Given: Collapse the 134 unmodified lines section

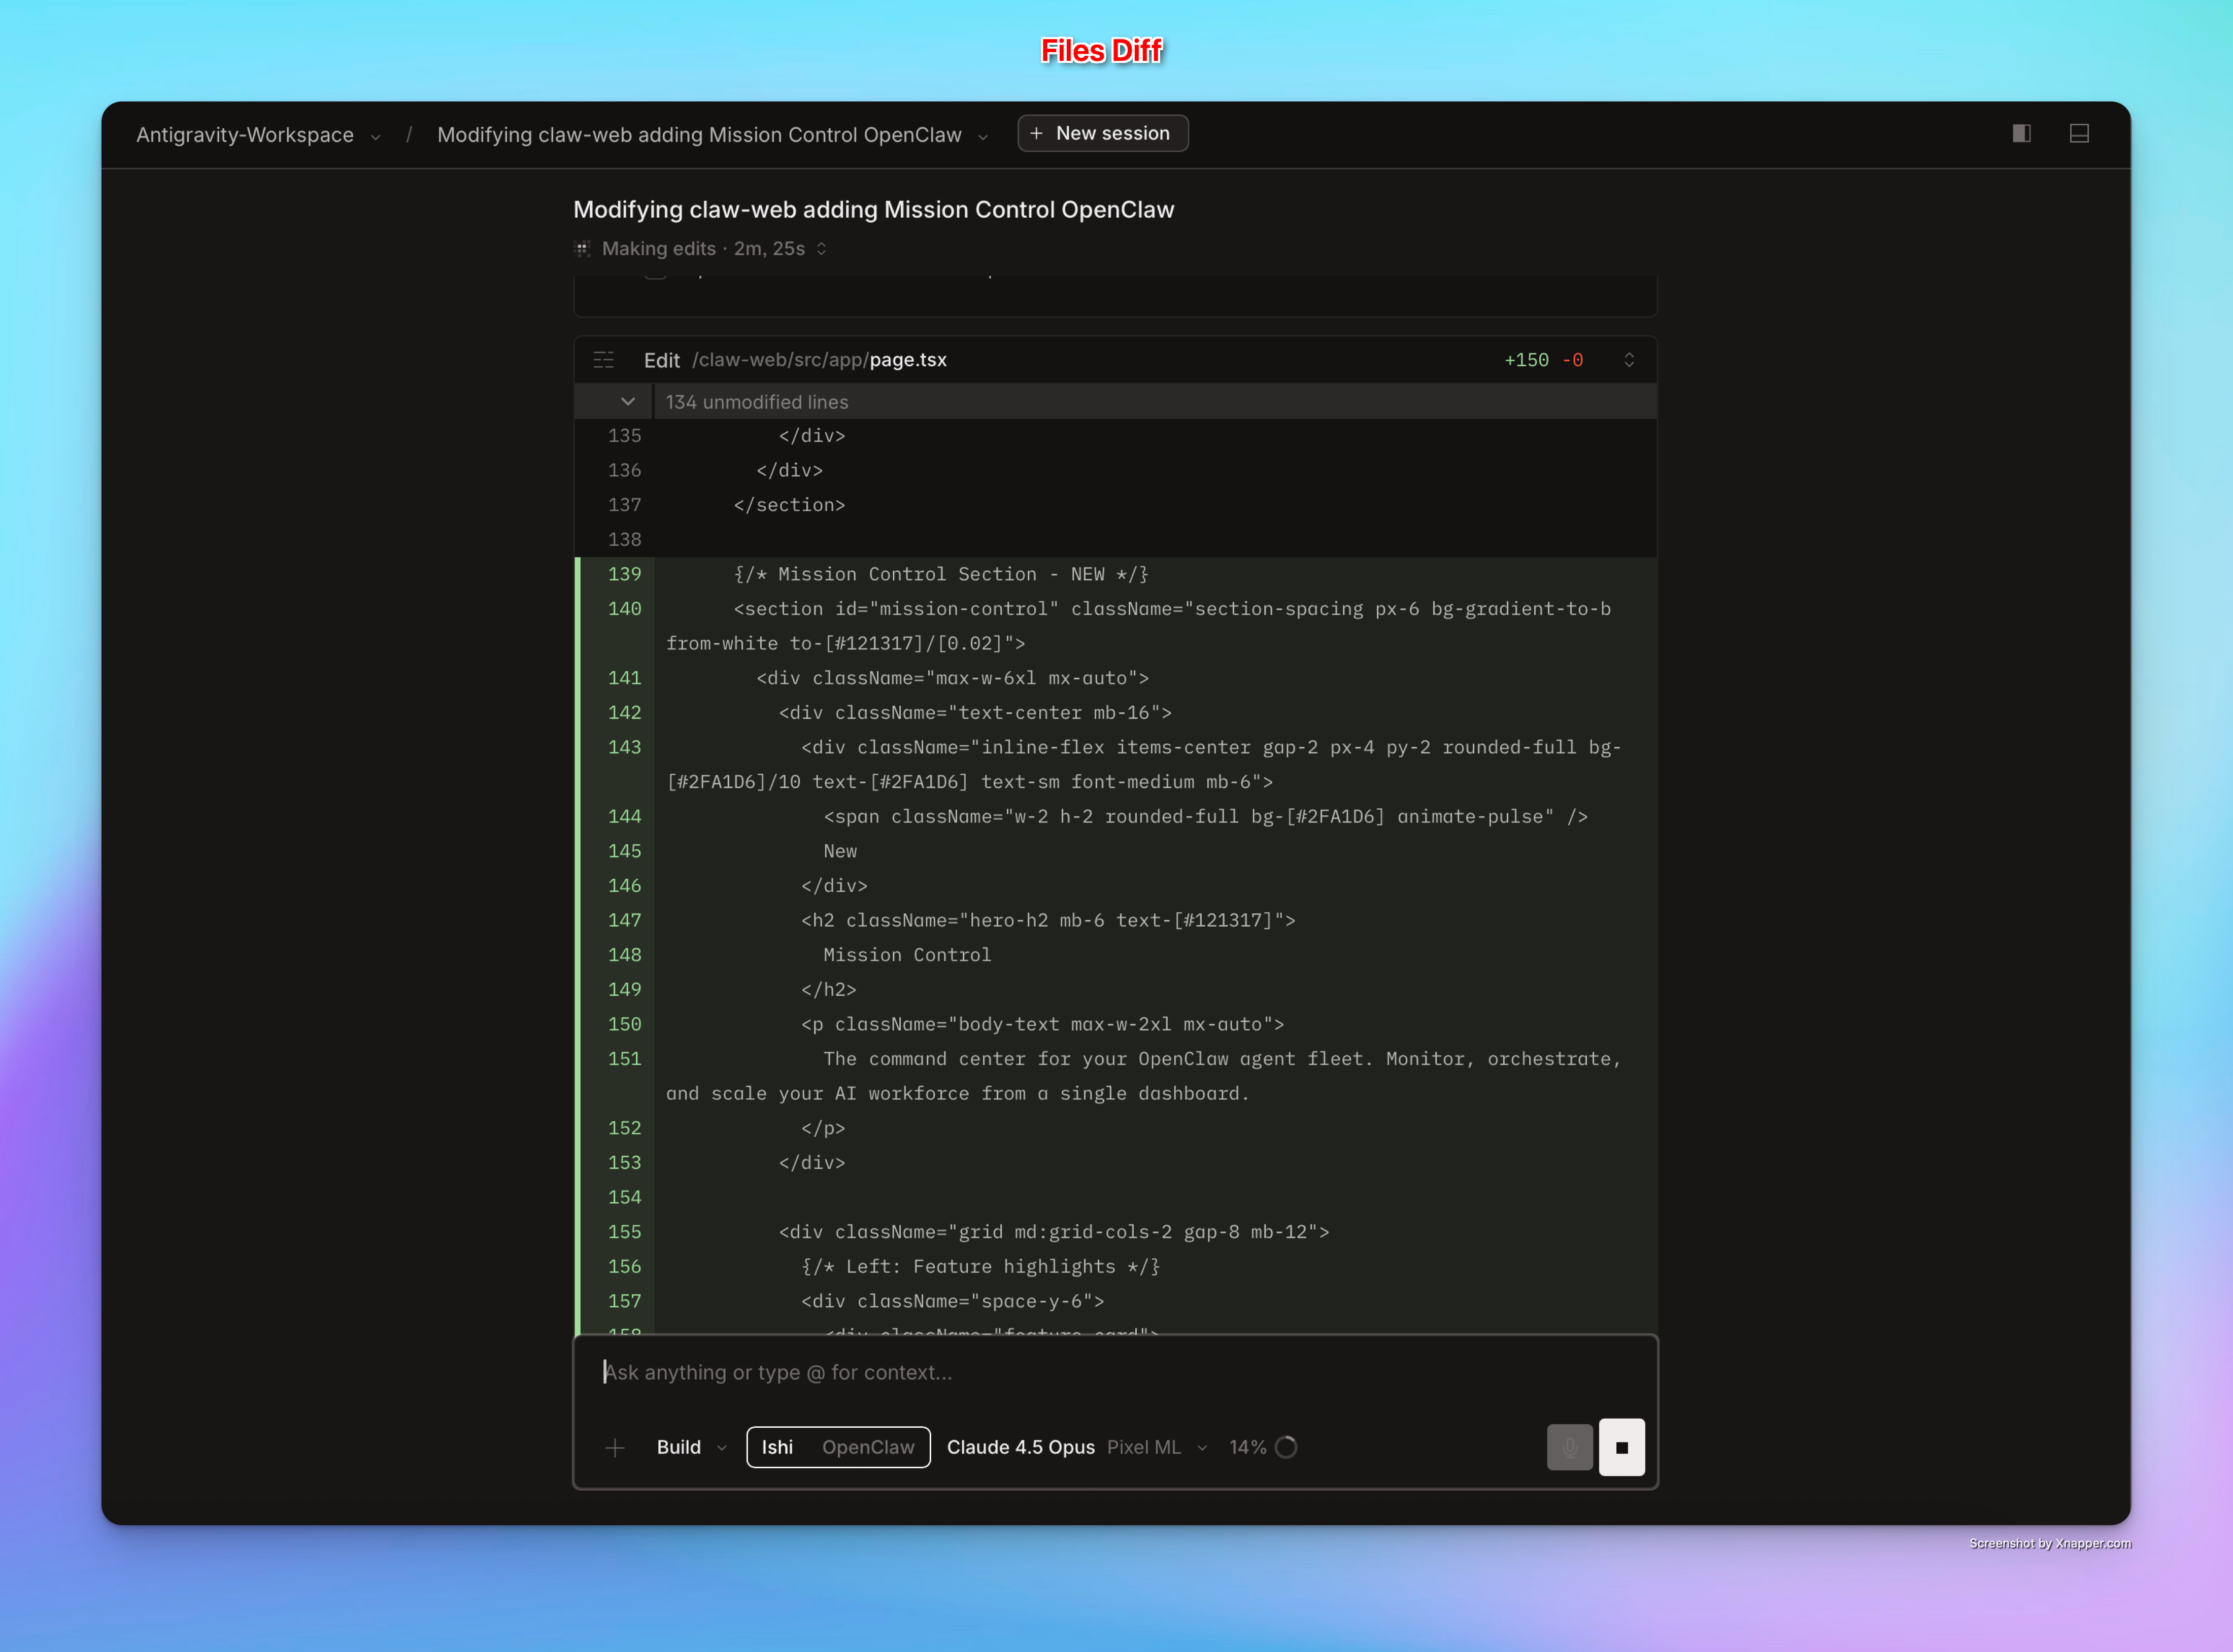Looking at the screenshot, I should pos(628,401).
